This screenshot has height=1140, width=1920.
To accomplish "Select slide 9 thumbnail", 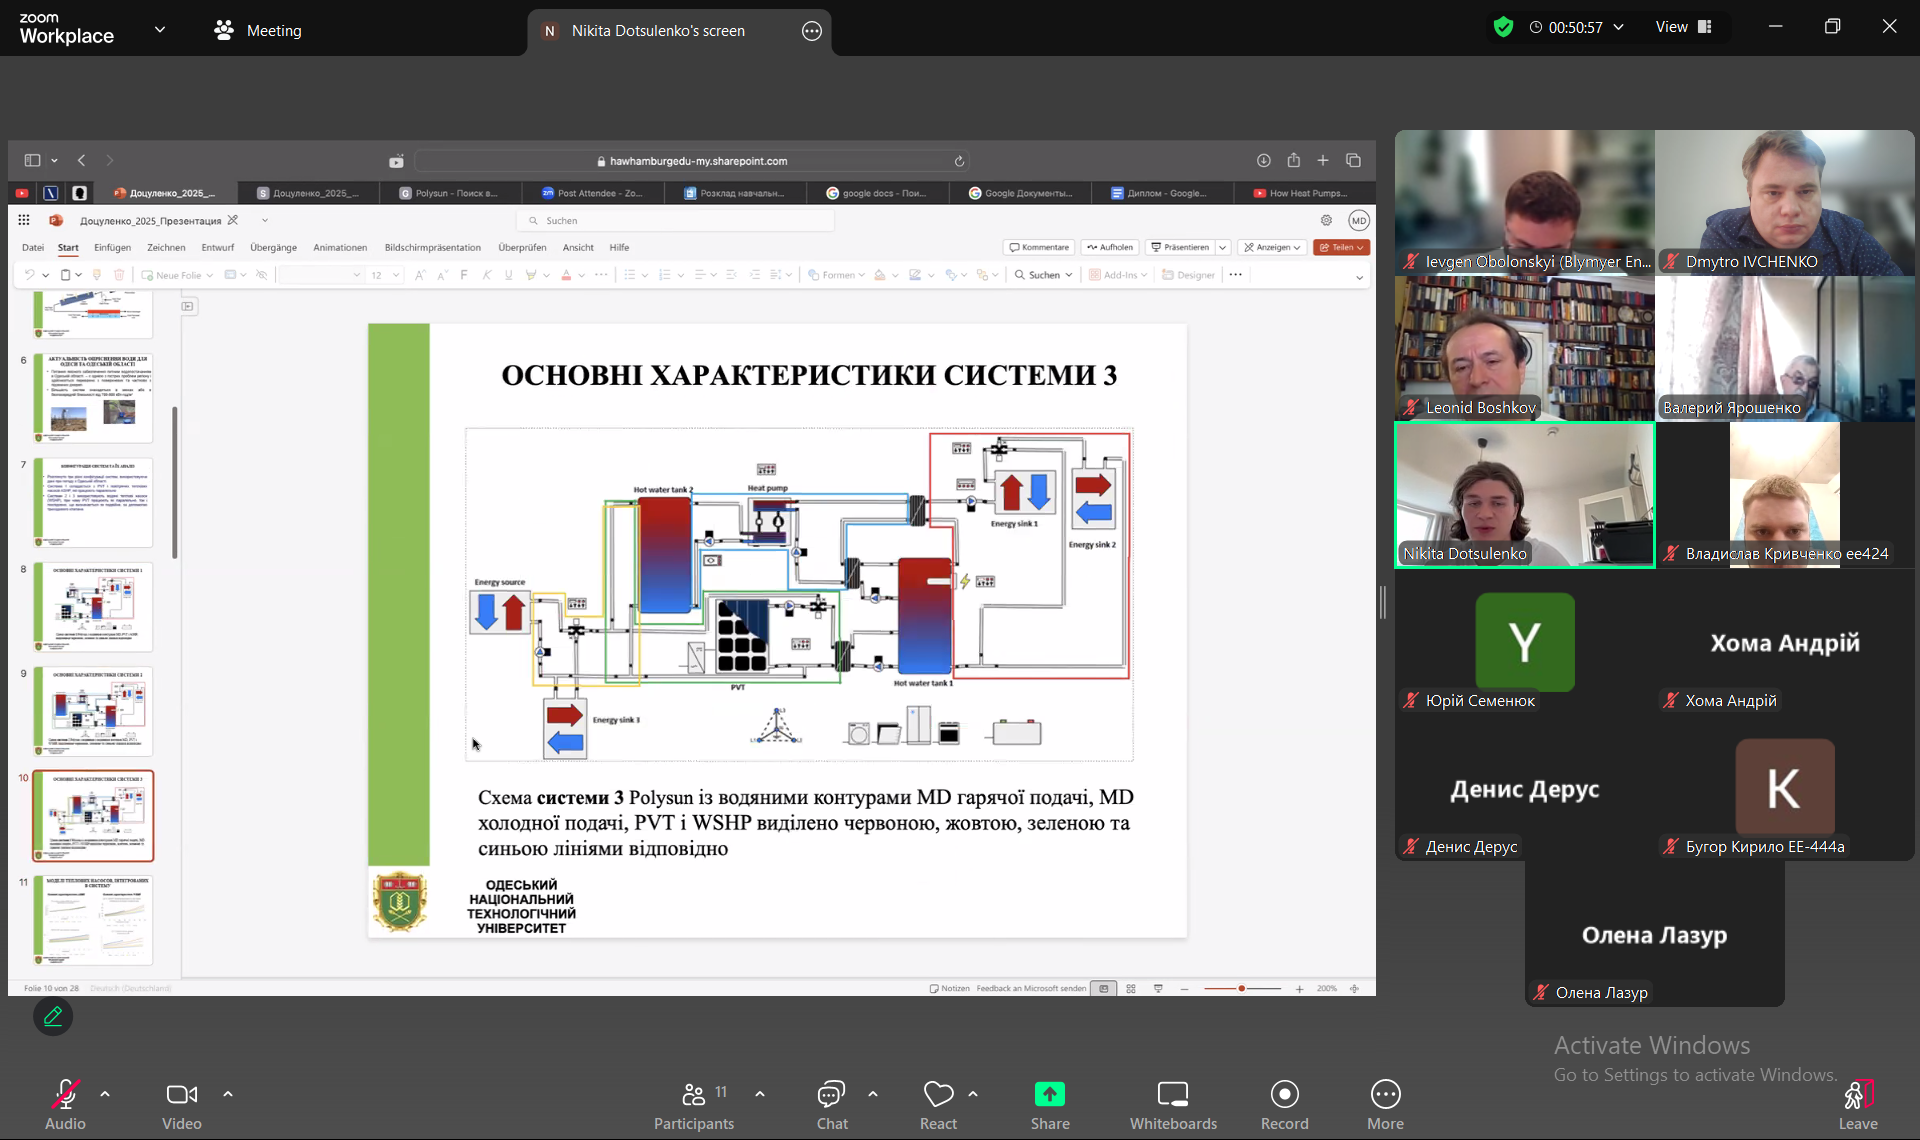I will click(93, 710).
